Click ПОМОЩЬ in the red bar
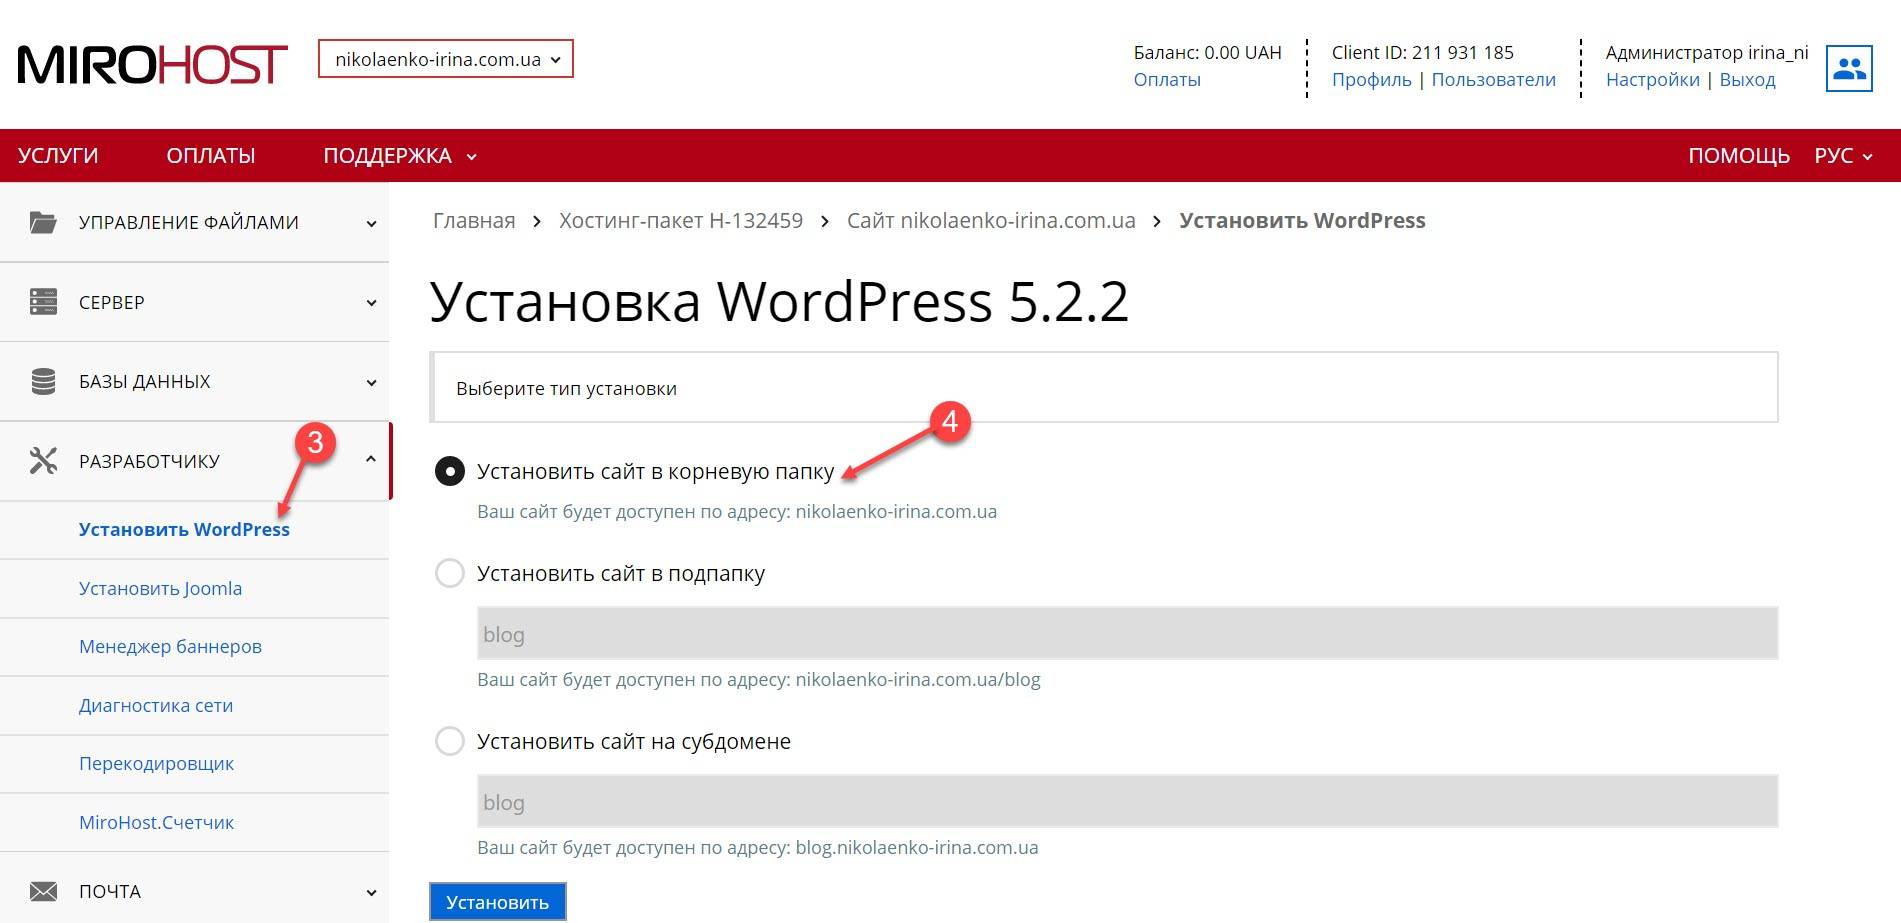Viewport: 1901px width, 923px height. pyautogui.click(x=1739, y=156)
